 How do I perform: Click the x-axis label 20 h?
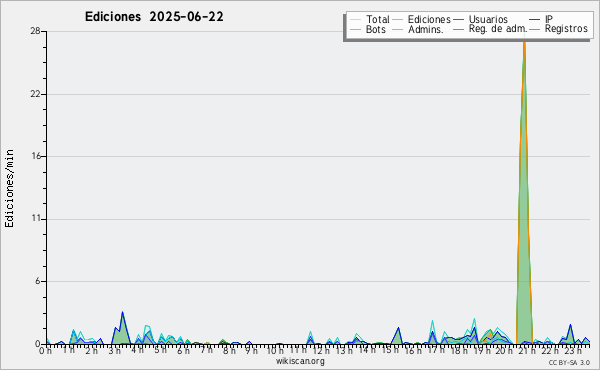[x=504, y=351]
